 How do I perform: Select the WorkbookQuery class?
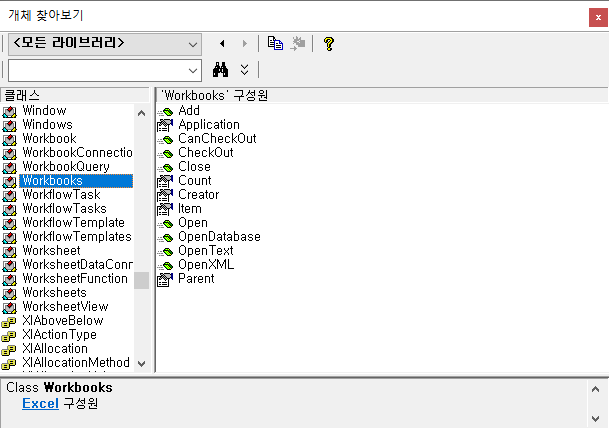(66, 167)
